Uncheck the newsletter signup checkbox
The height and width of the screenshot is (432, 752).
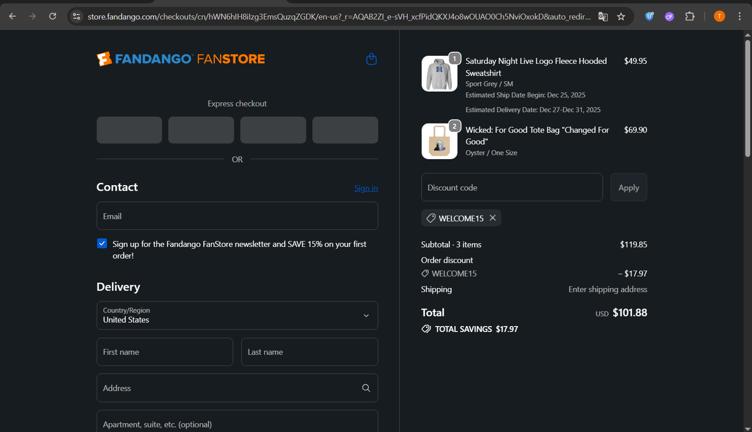click(x=102, y=244)
